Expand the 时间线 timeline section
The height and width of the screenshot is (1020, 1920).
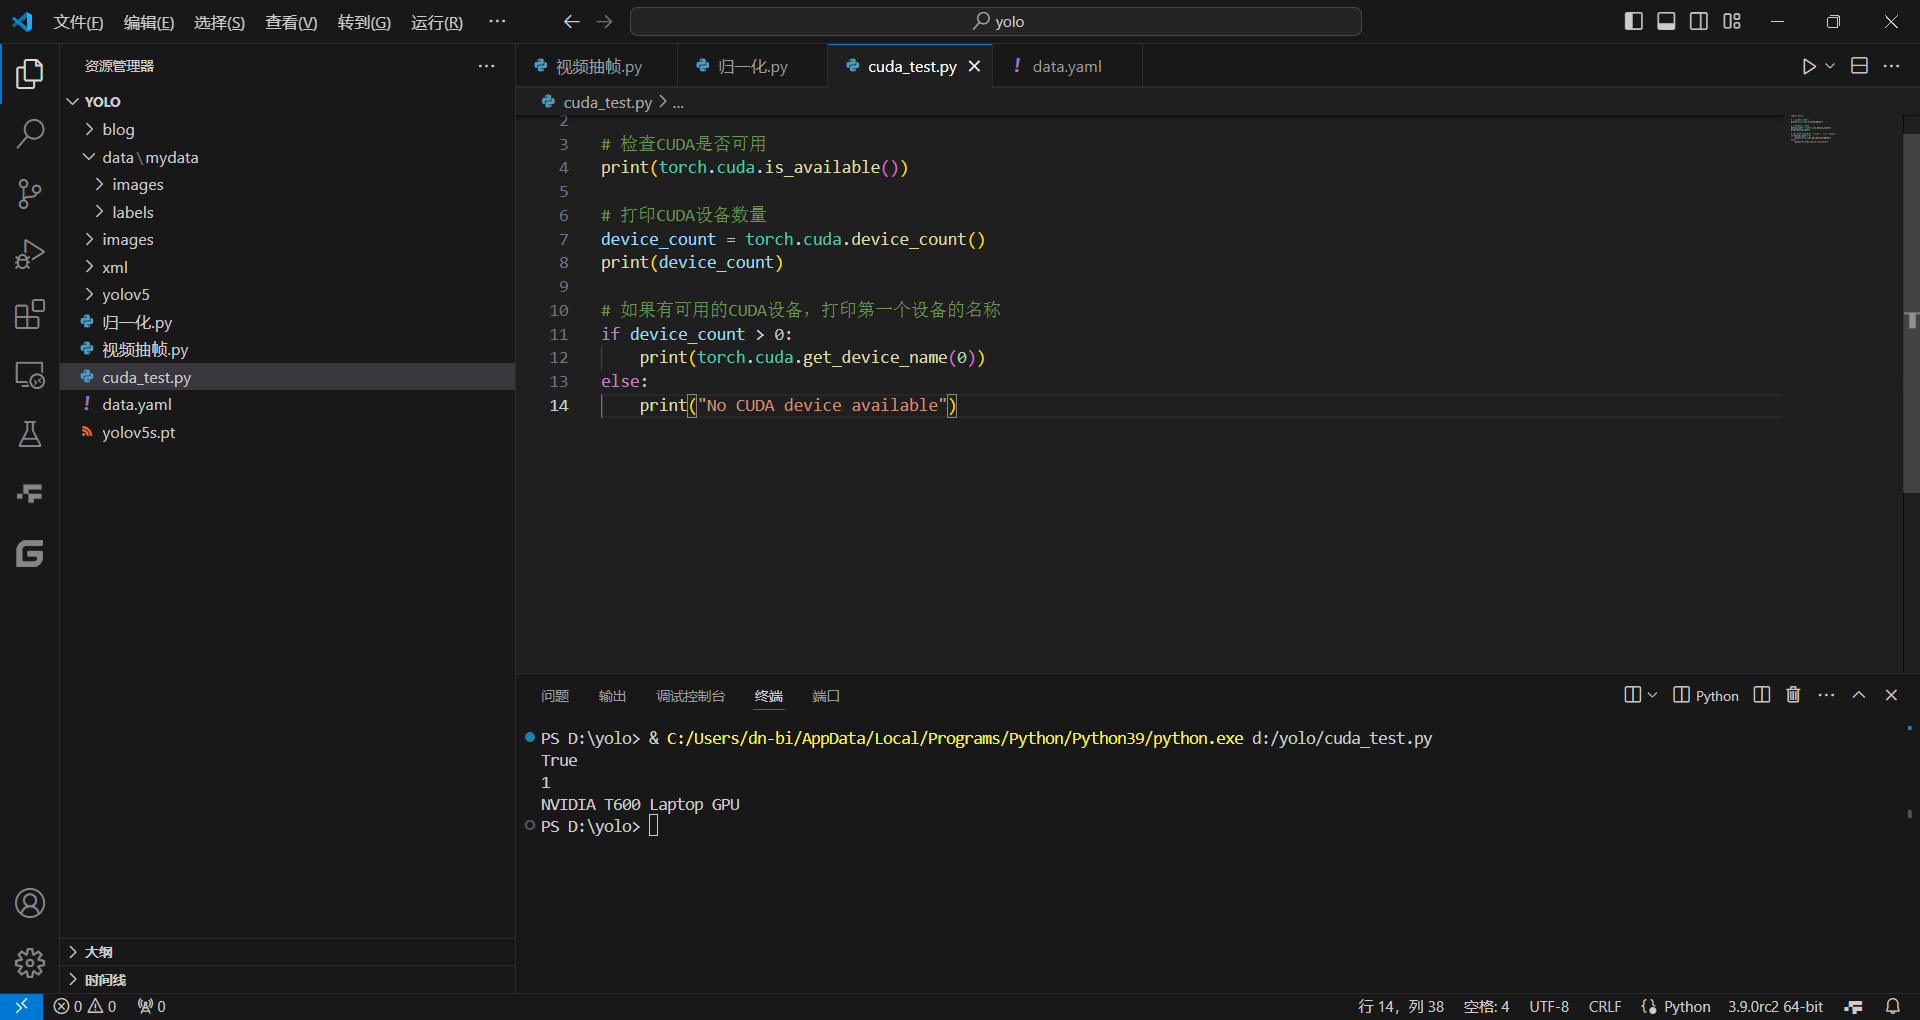(288, 980)
